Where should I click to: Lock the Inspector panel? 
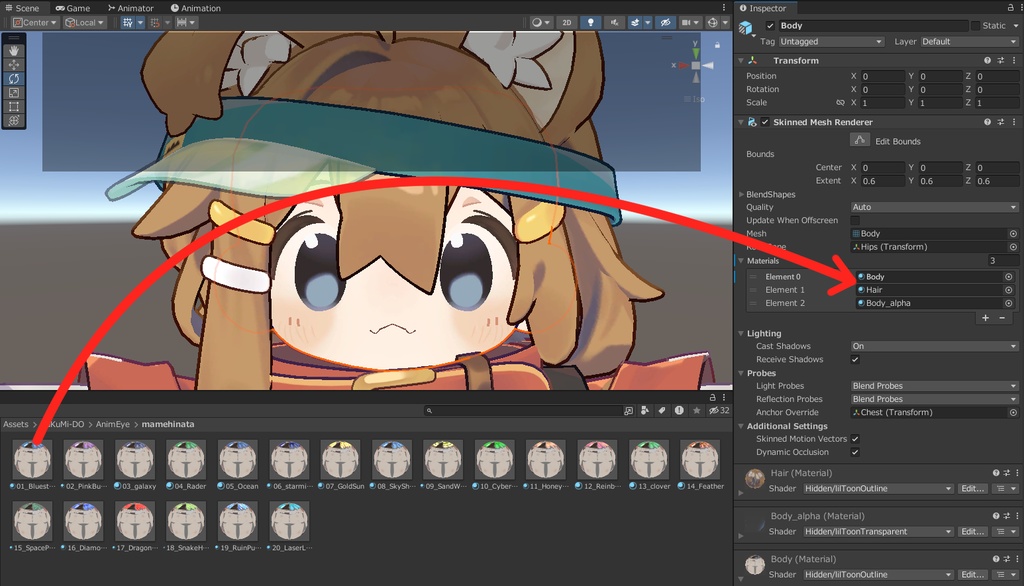coord(1010,8)
